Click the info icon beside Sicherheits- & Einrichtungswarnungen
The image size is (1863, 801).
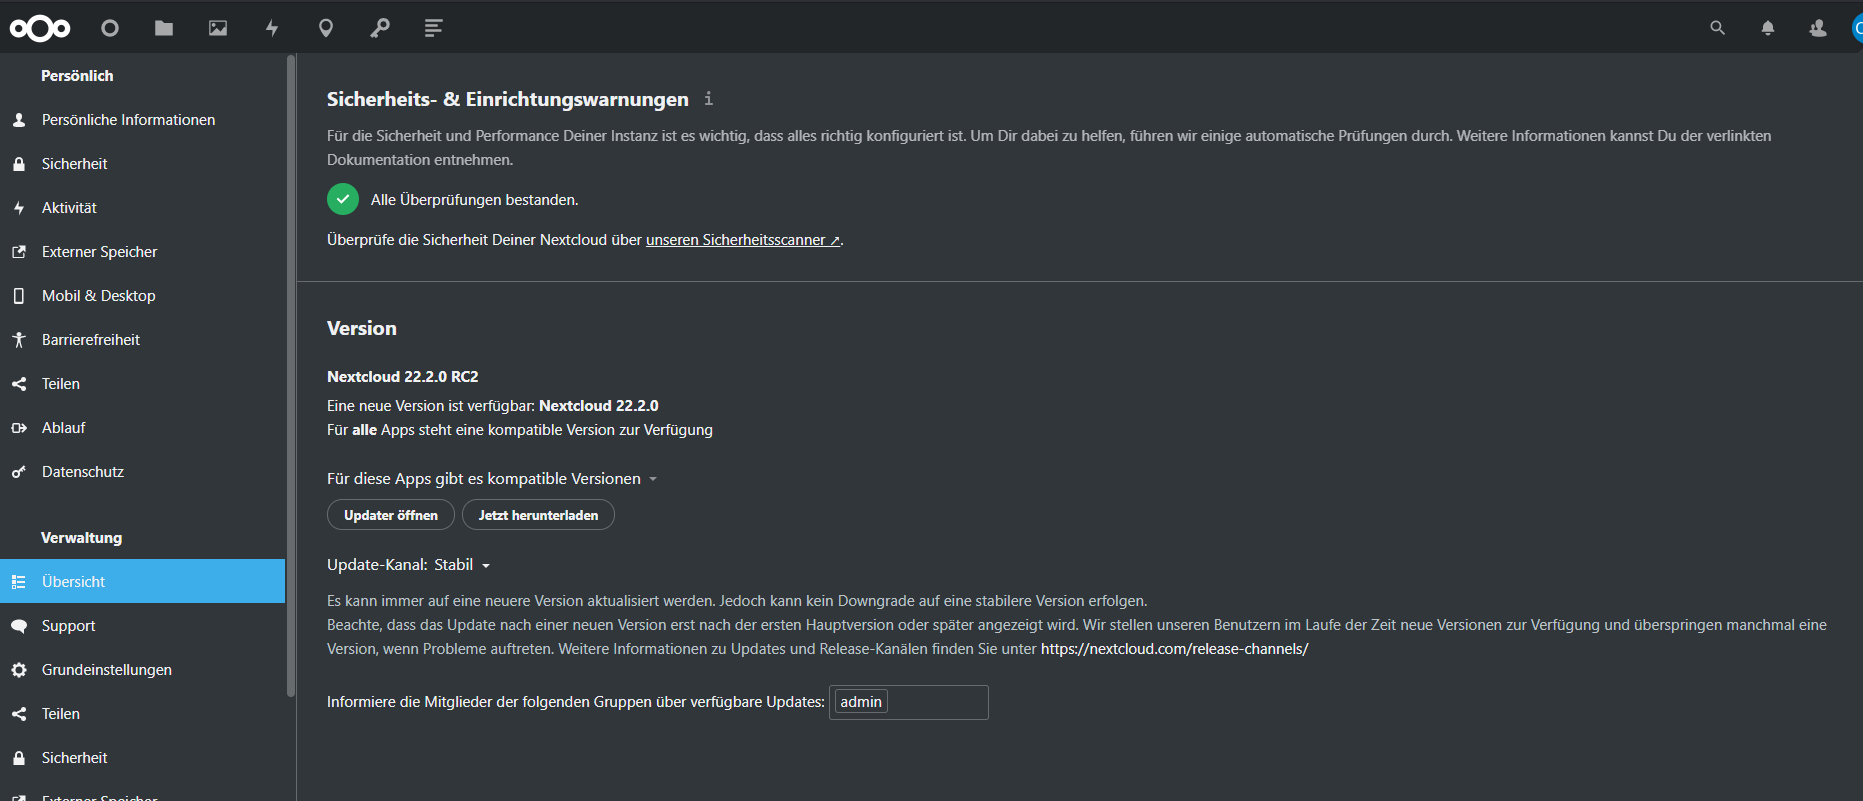708,98
